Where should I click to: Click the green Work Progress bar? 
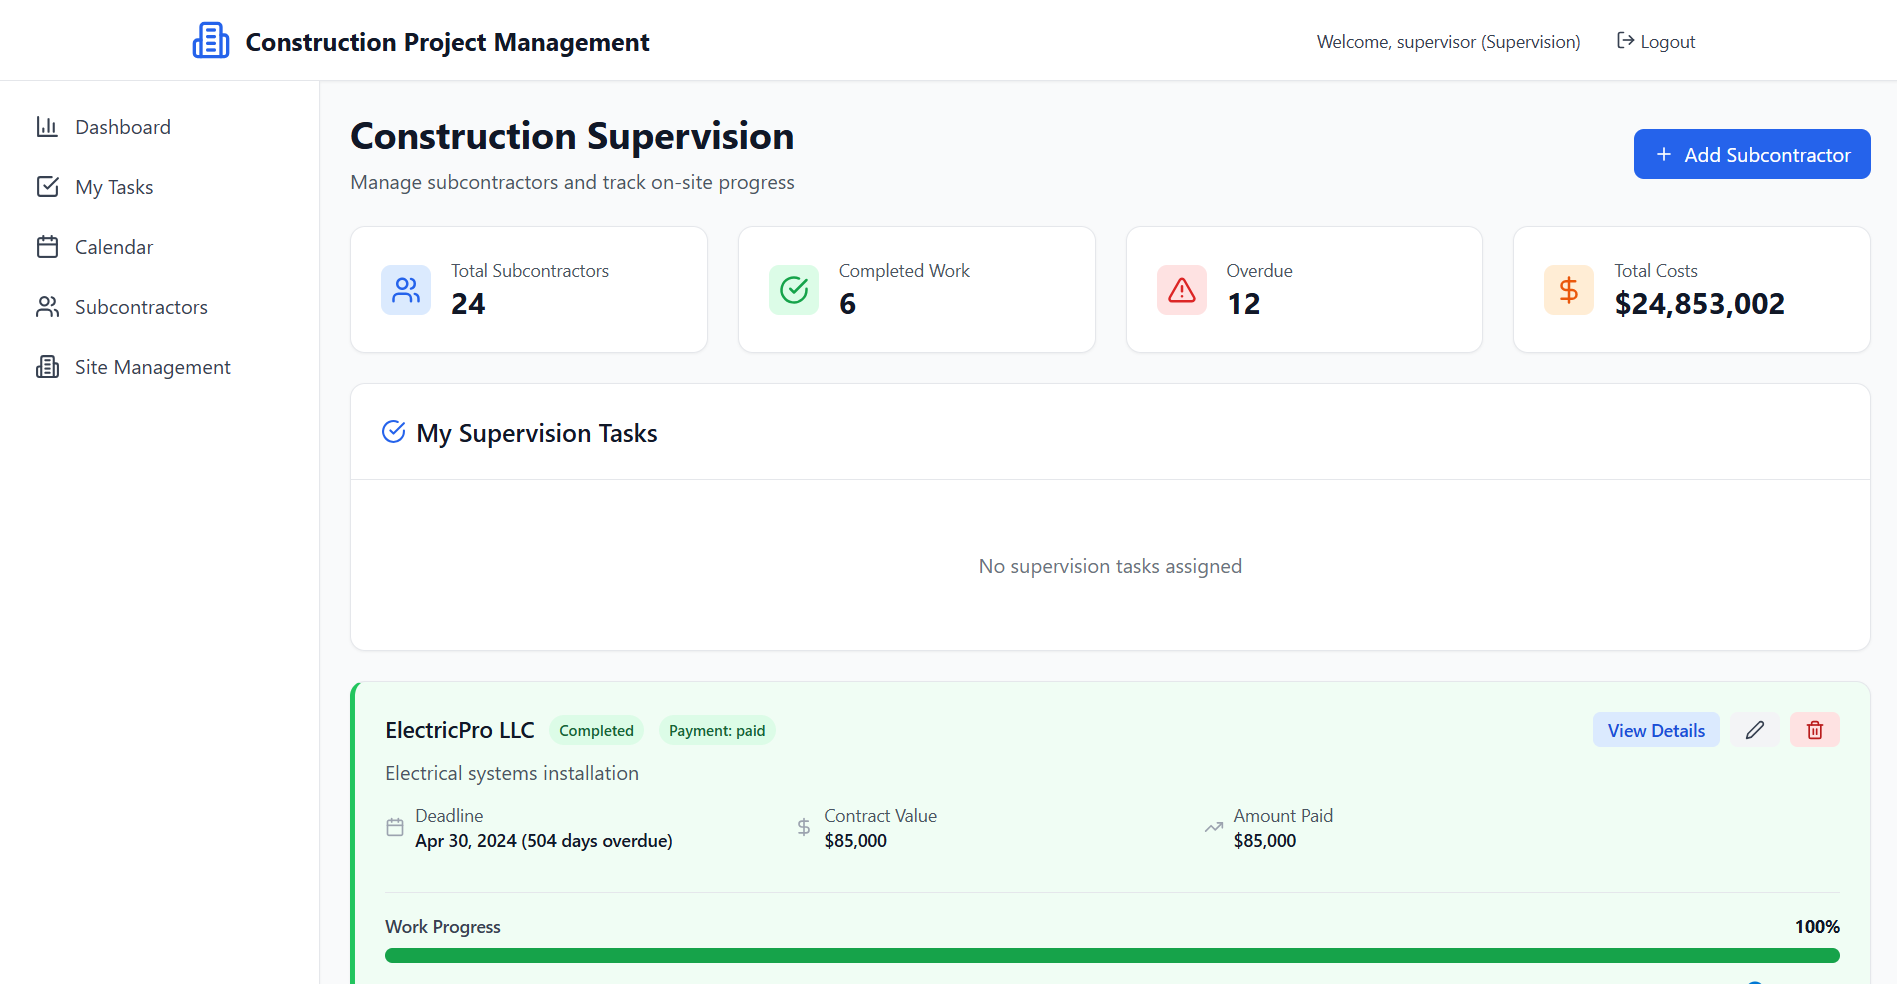click(1111, 956)
